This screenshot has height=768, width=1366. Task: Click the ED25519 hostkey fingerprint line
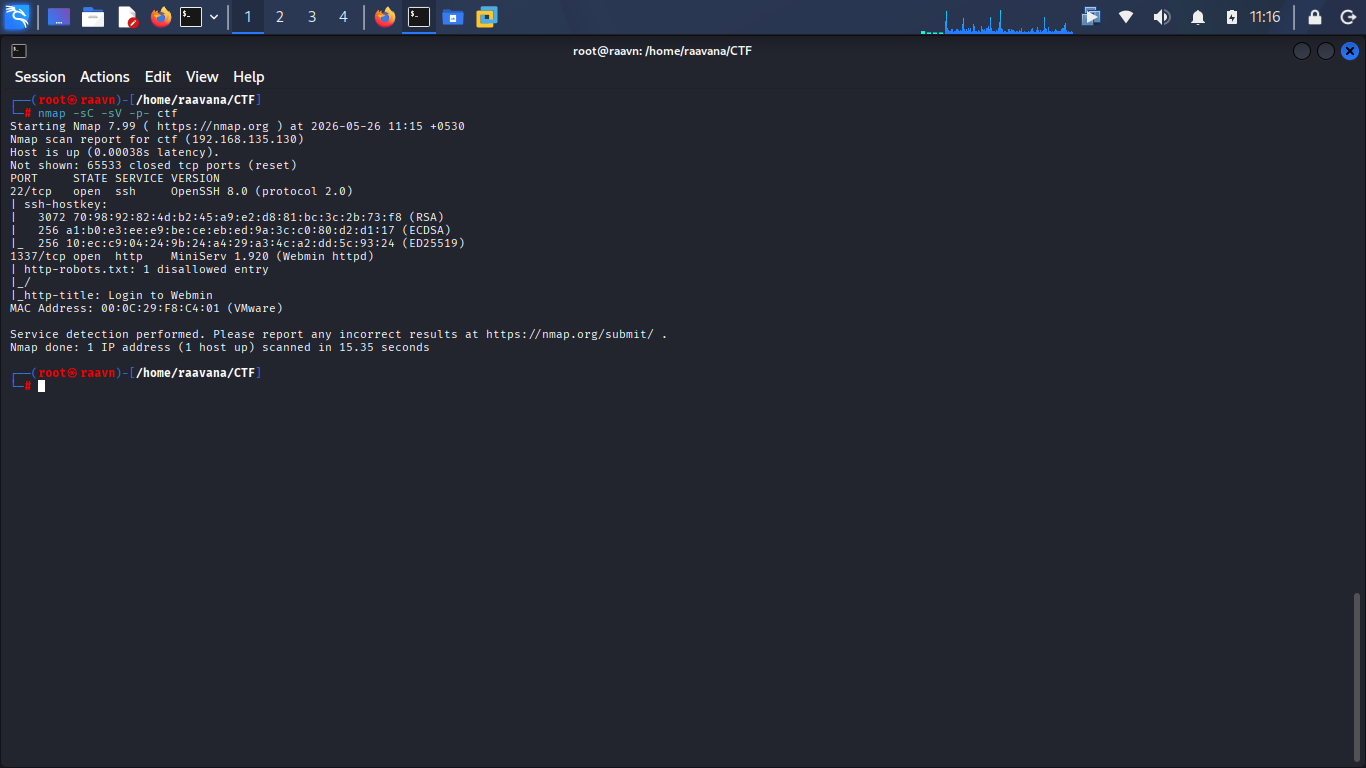coord(237,243)
